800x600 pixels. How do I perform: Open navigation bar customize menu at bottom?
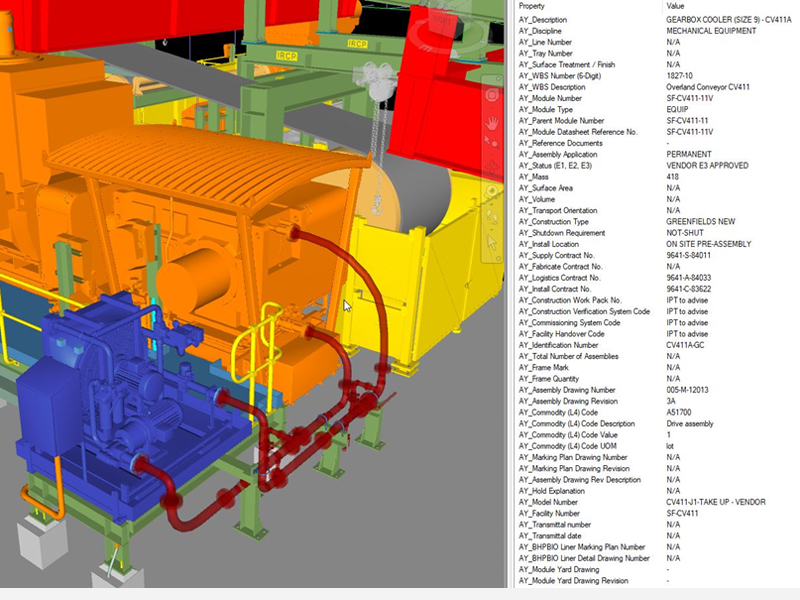coord(491,258)
